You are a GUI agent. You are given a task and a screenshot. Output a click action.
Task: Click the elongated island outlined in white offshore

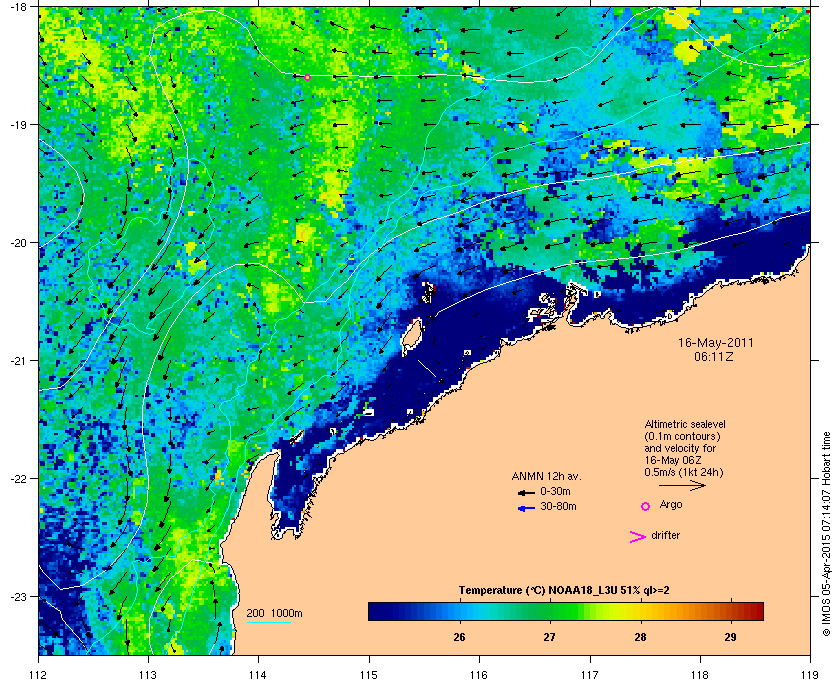(412, 336)
